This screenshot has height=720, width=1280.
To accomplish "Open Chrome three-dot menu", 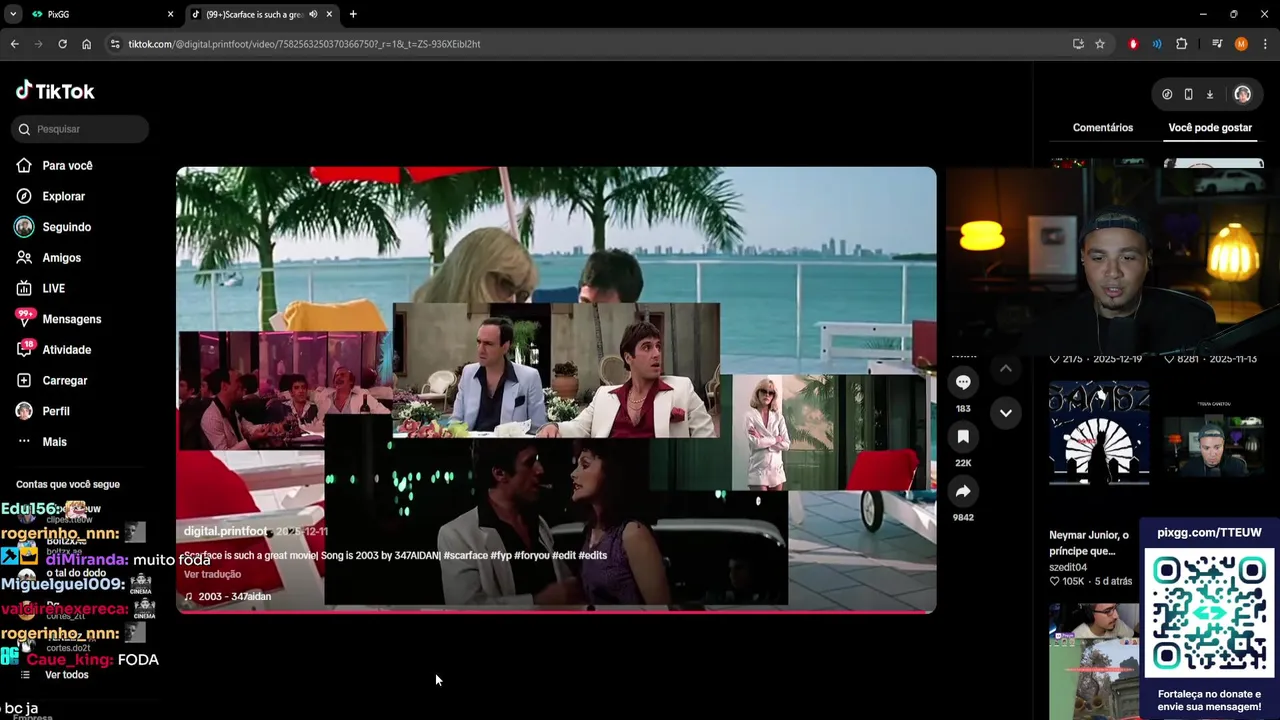I will (1265, 44).
